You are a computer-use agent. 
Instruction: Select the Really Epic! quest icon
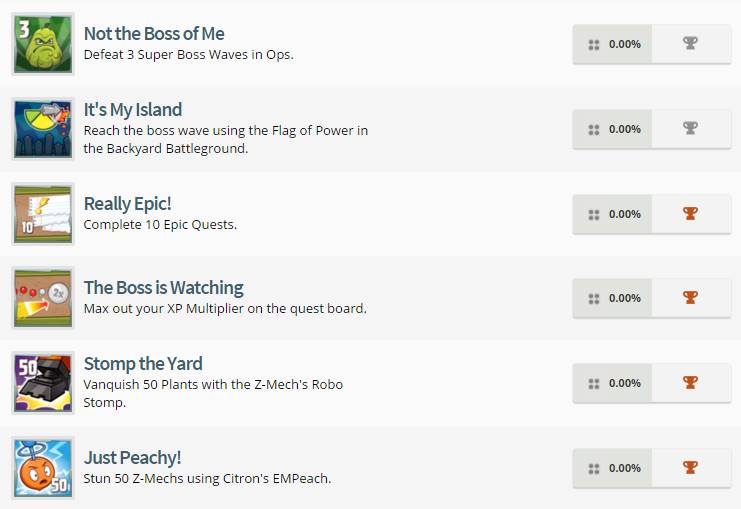[x=43, y=214]
